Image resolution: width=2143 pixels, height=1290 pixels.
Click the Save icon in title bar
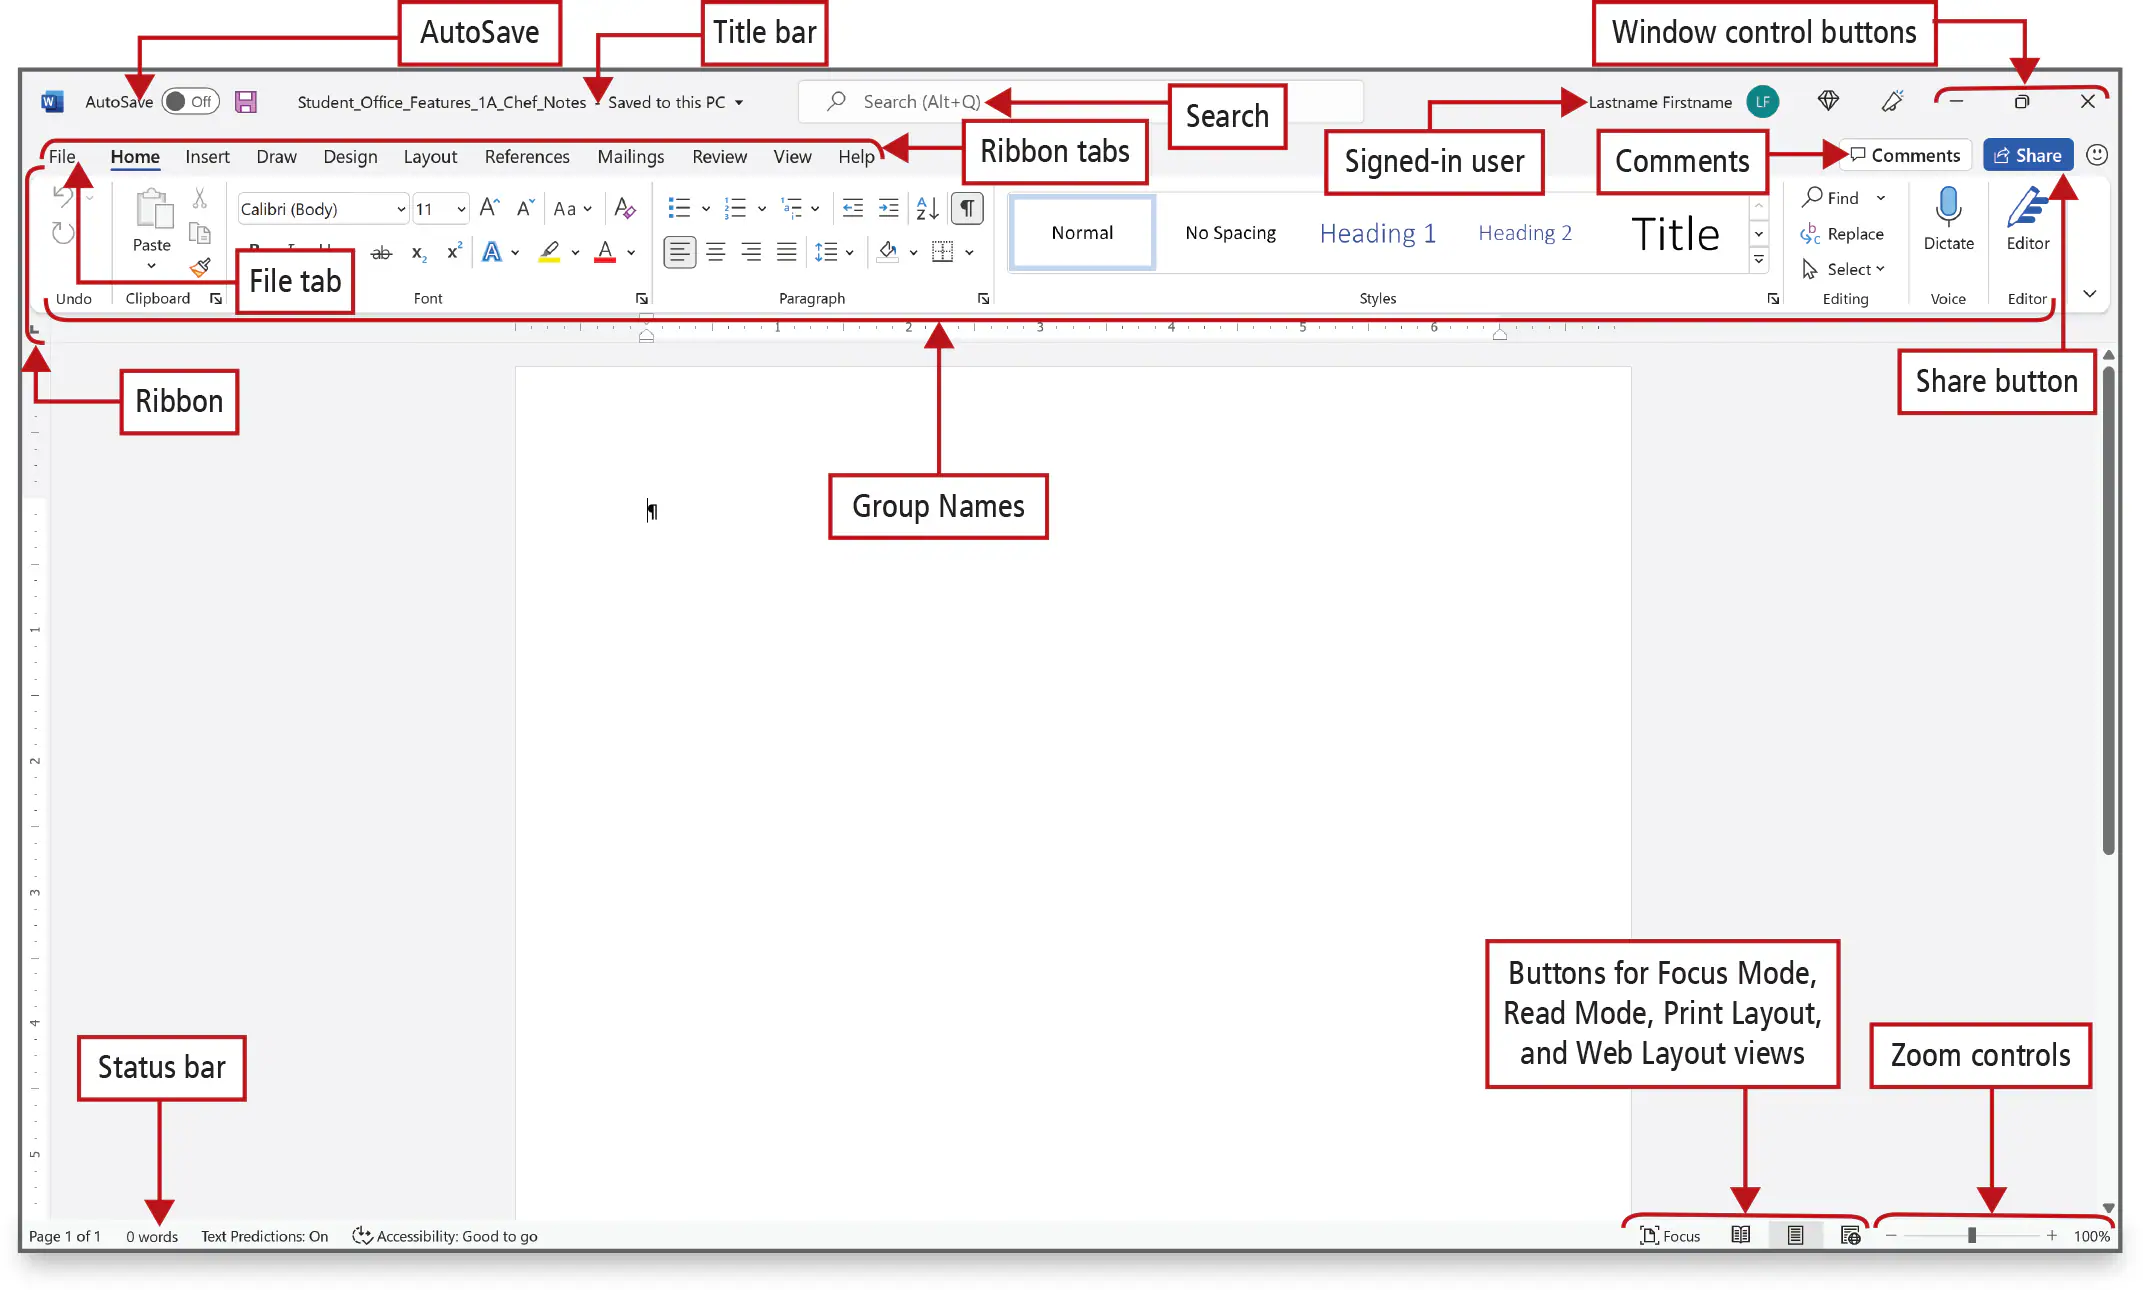click(245, 102)
